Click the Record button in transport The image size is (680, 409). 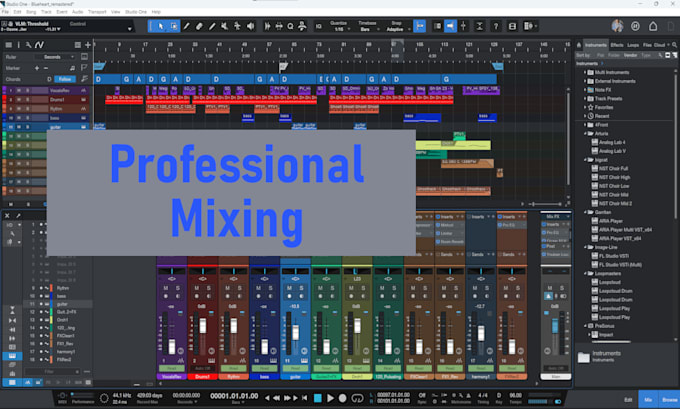coord(343,398)
